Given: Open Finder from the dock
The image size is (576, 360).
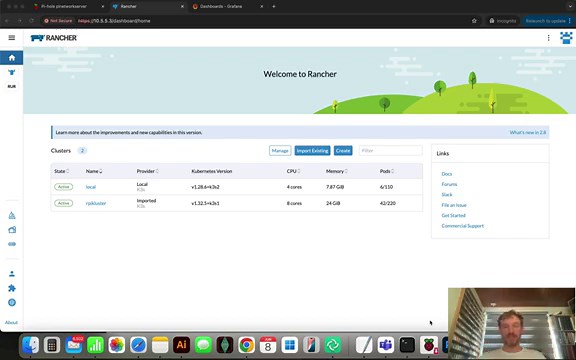Looking at the screenshot, I should pyautogui.click(x=31, y=345).
